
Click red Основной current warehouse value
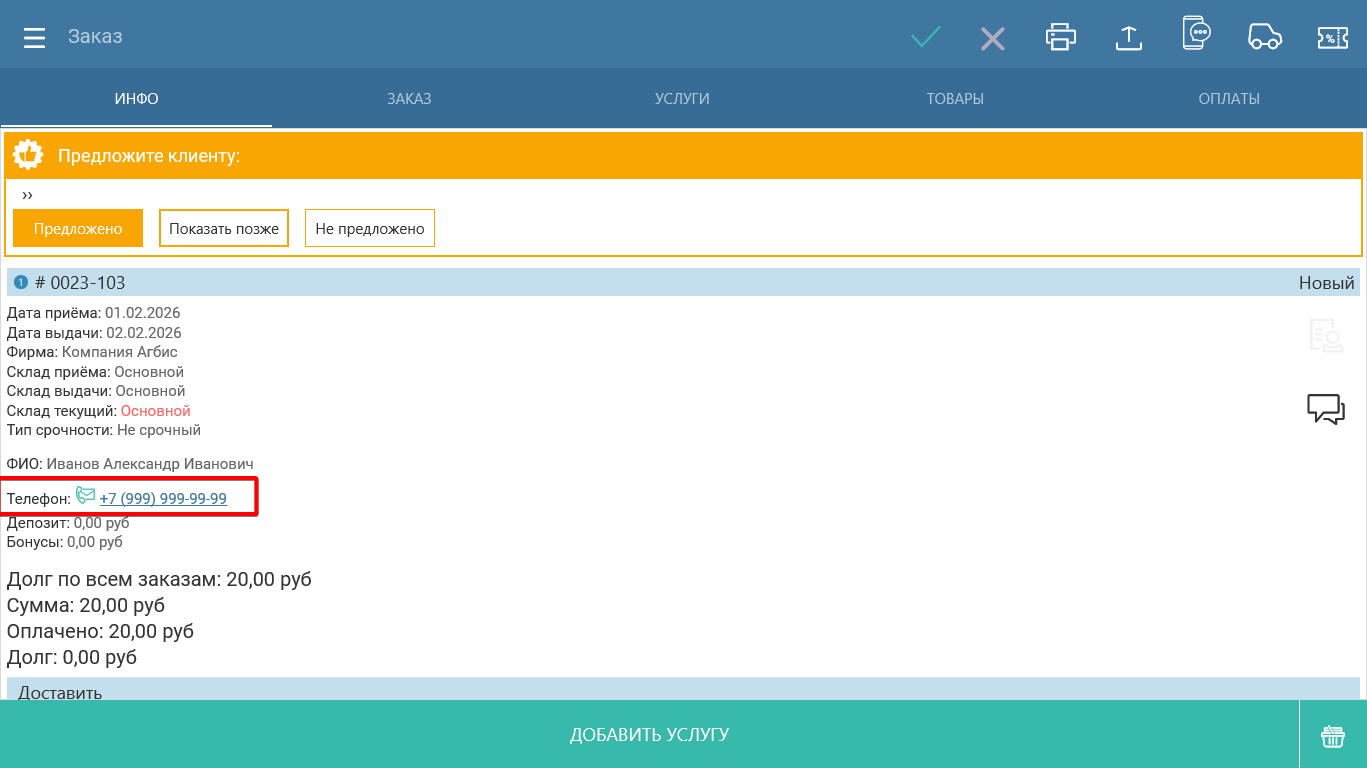(x=155, y=411)
